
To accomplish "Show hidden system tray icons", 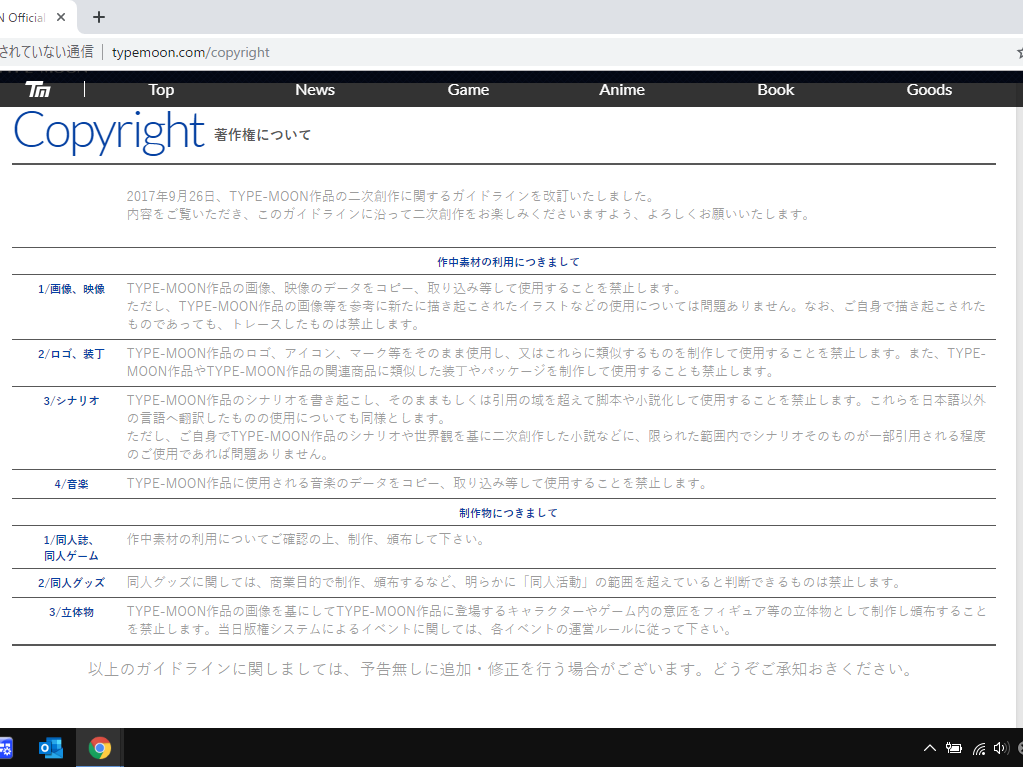I will point(929,747).
